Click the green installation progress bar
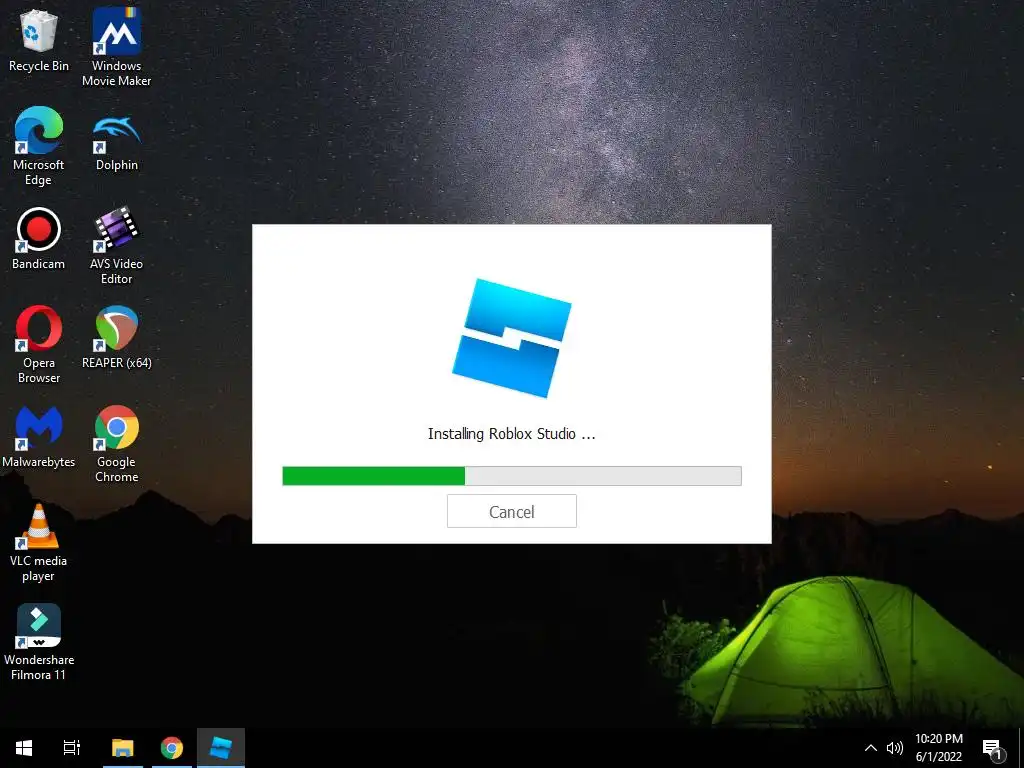The image size is (1024, 768). 511,475
